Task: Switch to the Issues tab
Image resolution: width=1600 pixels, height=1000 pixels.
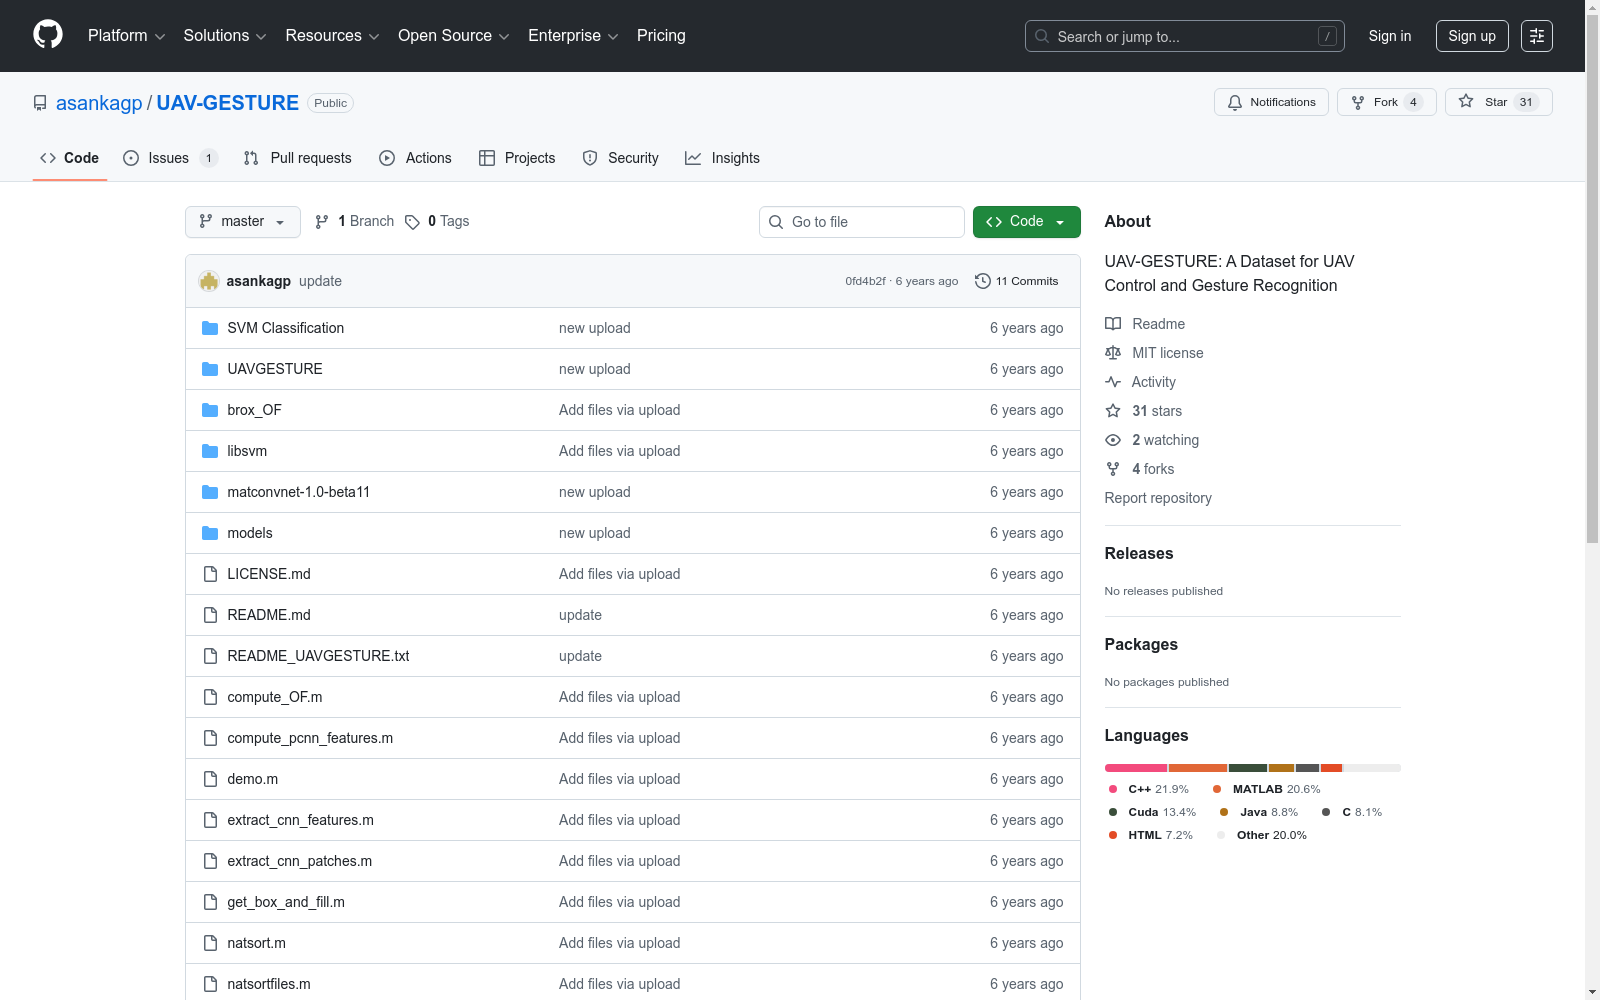Action: click(x=170, y=158)
